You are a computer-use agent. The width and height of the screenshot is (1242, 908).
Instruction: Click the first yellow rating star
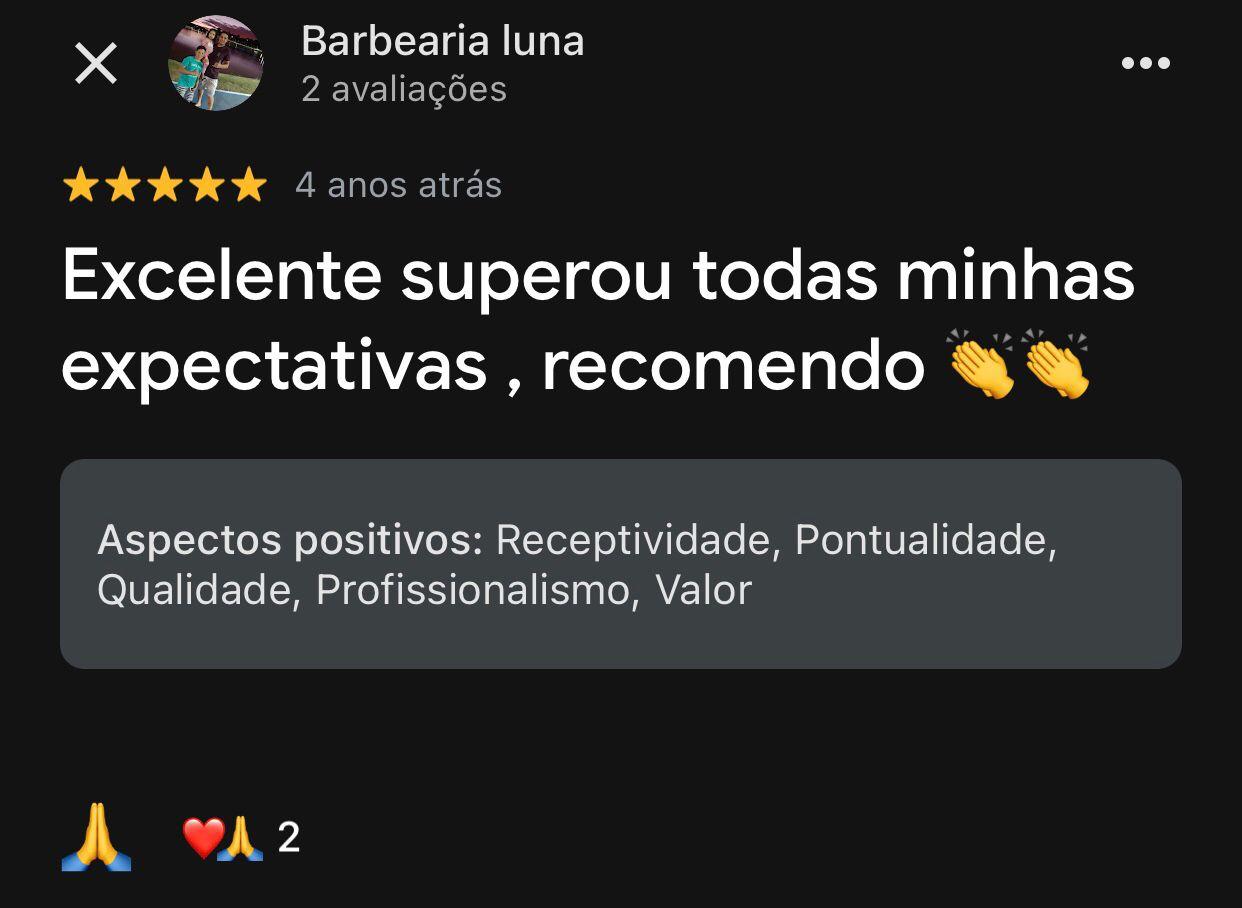79,186
